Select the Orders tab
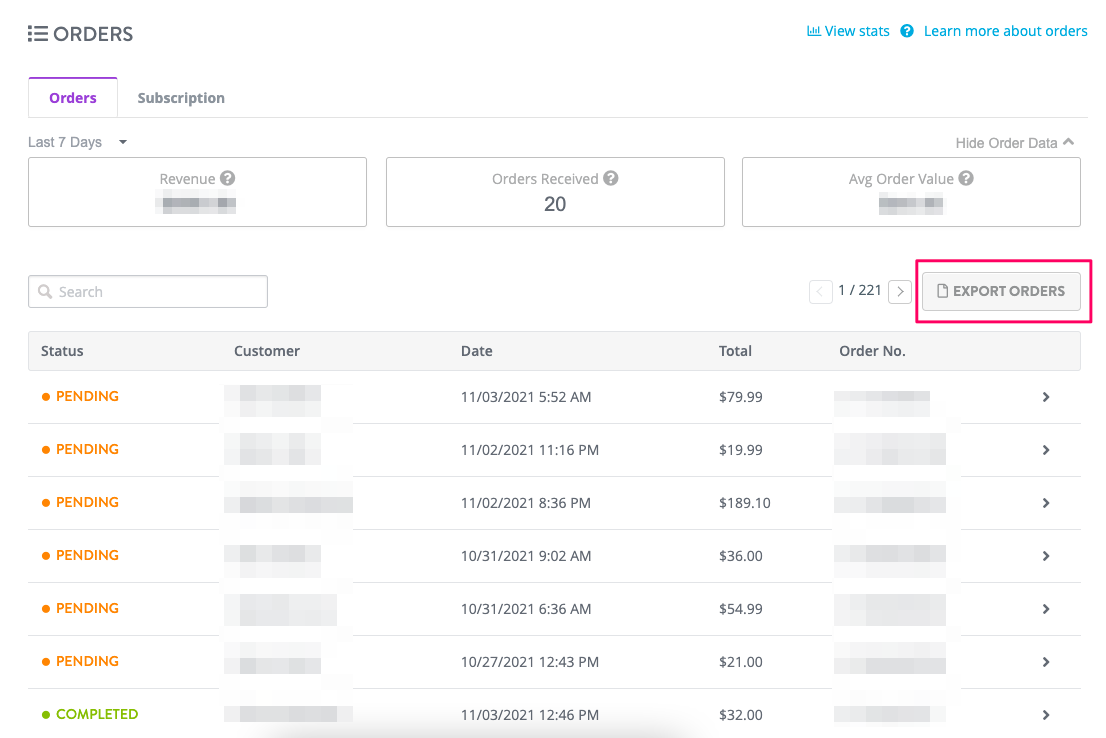The image size is (1106, 738). (x=72, y=97)
